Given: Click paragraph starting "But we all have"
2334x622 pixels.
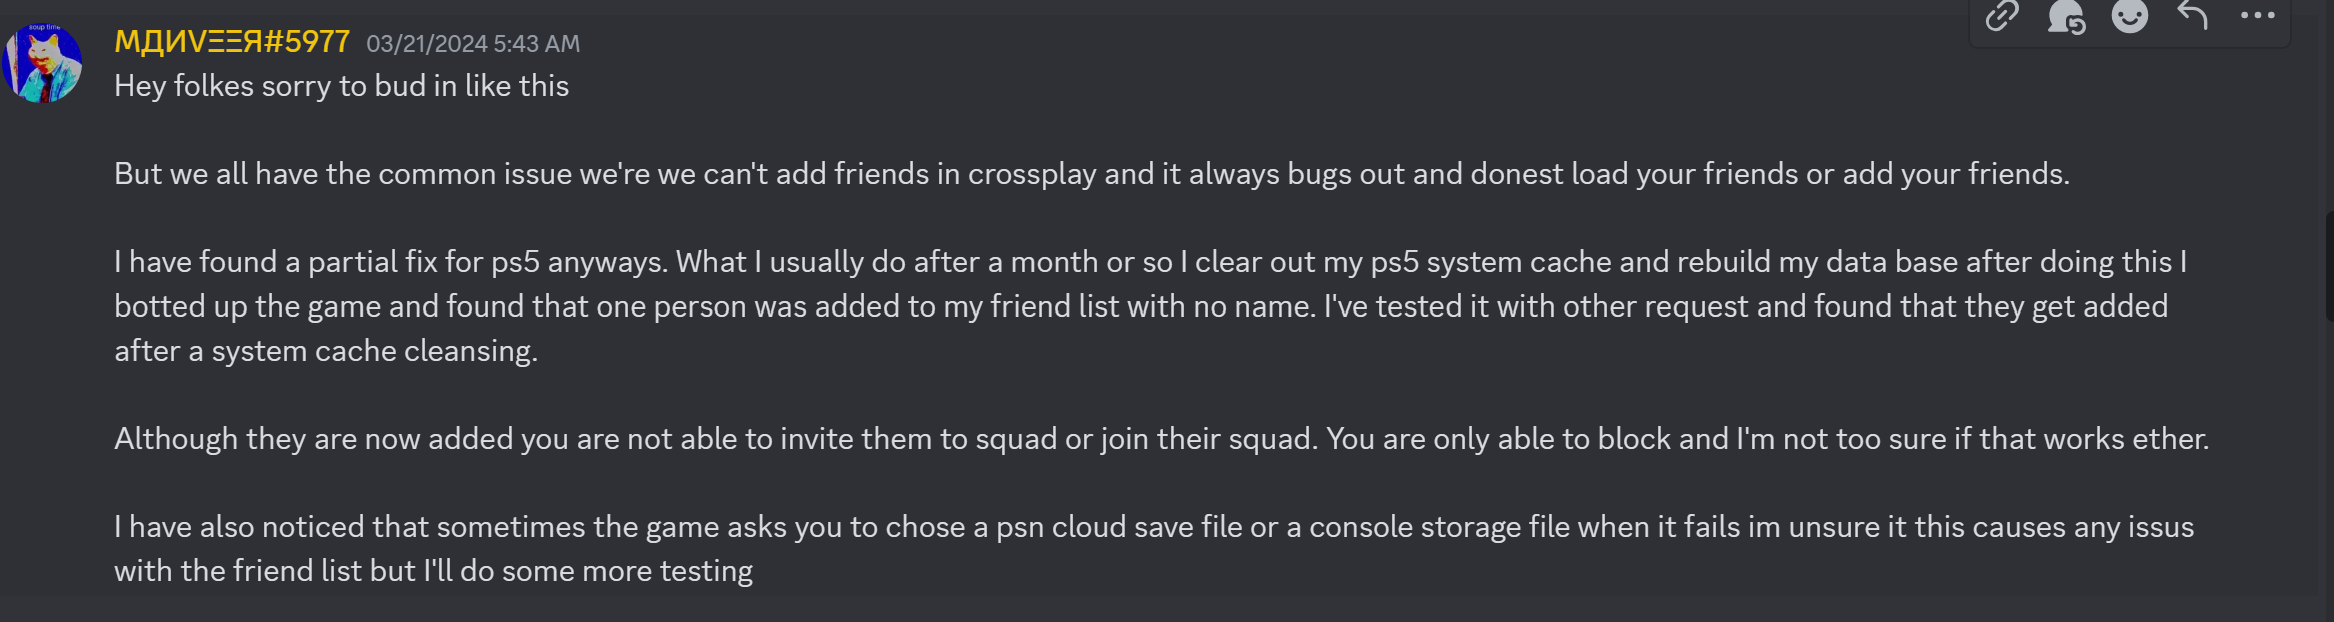Looking at the screenshot, I should [1091, 174].
